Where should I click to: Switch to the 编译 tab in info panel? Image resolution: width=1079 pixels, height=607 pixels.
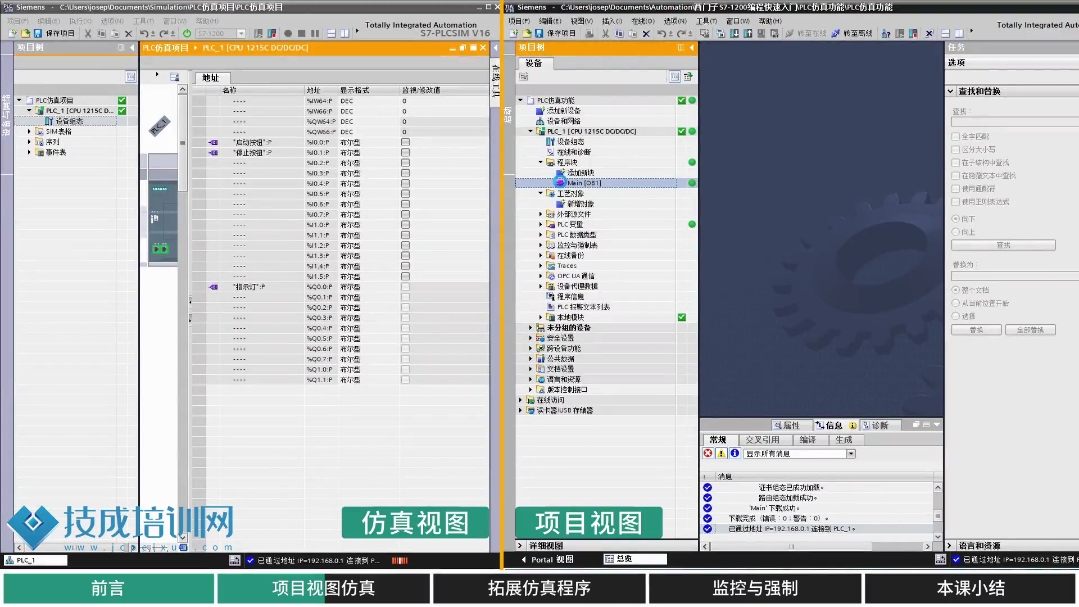pyautogui.click(x=808, y=440)
